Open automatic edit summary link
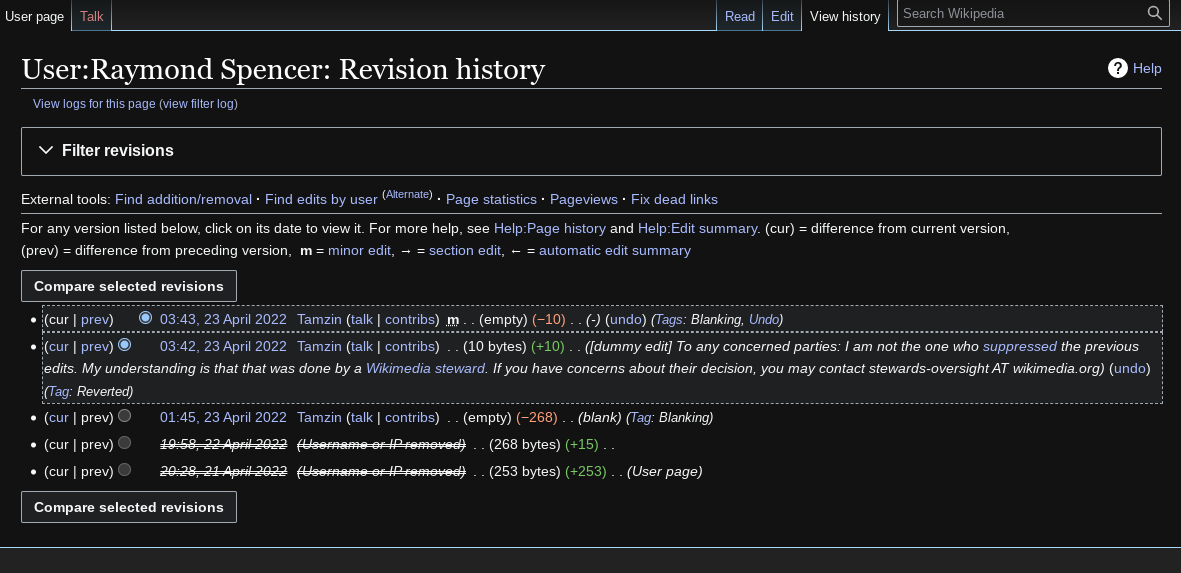This screenshot has height=573, width=1181. 615,251
